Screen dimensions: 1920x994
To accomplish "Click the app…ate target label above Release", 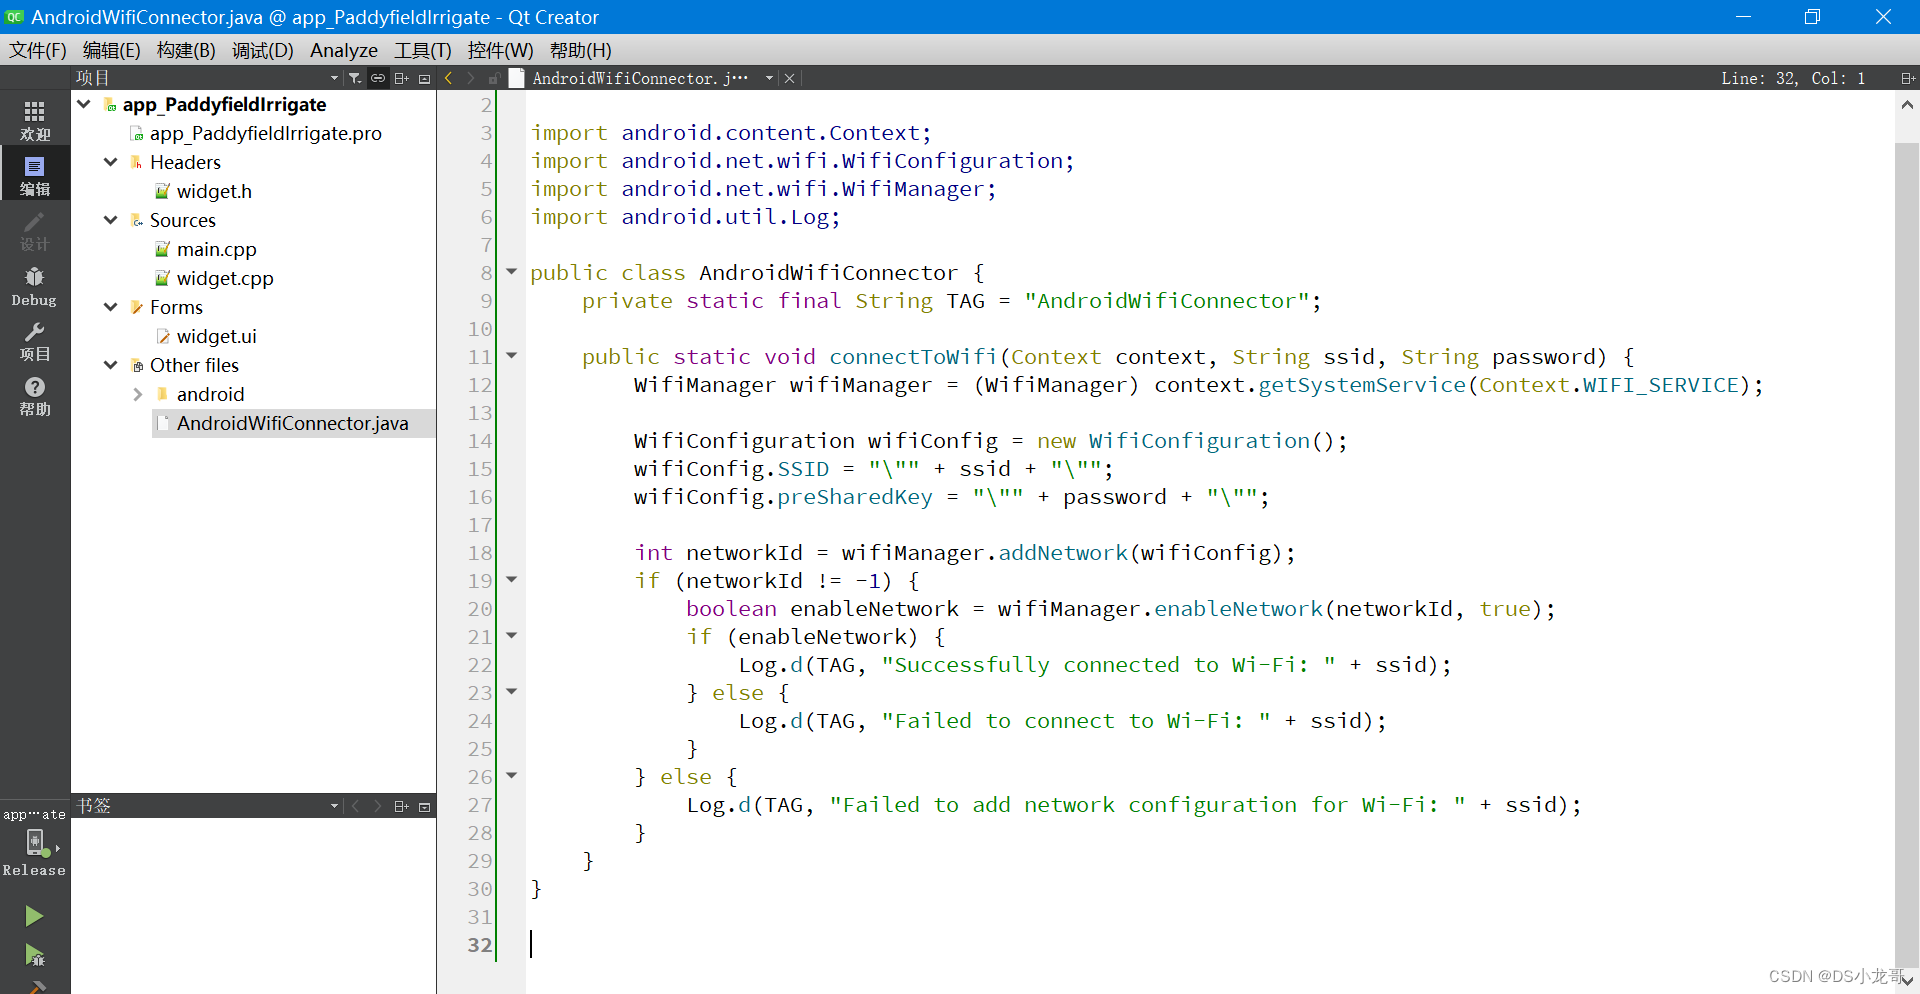I will [35, 814].
